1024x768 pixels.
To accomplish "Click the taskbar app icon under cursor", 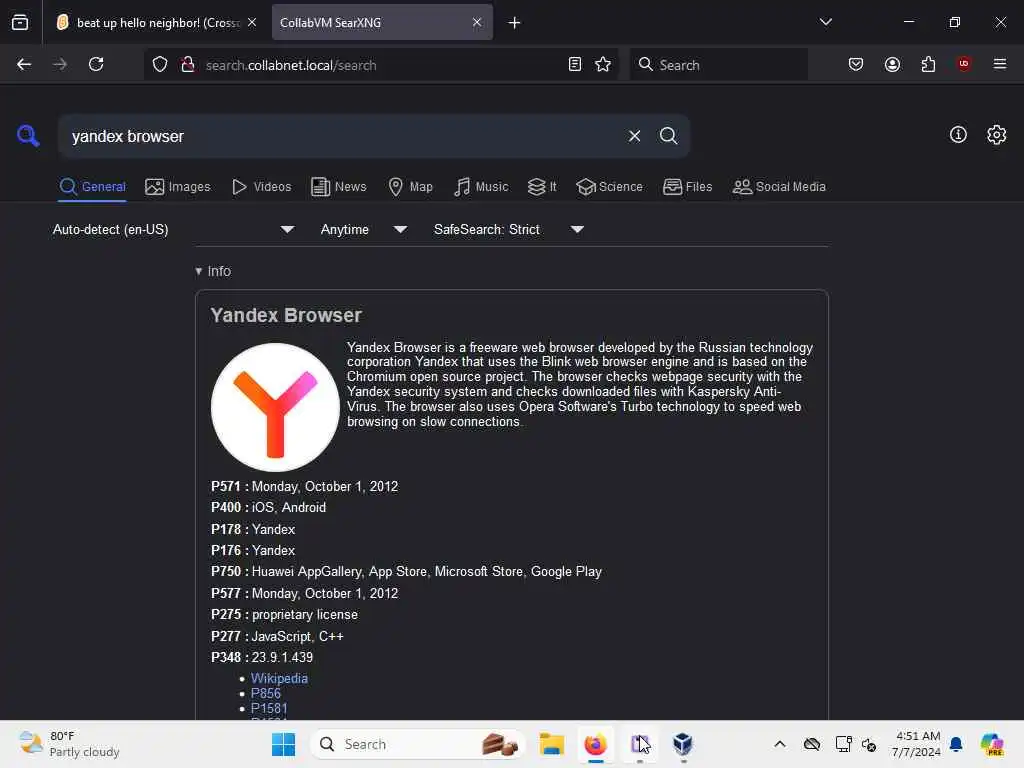I will [x=639, y=744].
